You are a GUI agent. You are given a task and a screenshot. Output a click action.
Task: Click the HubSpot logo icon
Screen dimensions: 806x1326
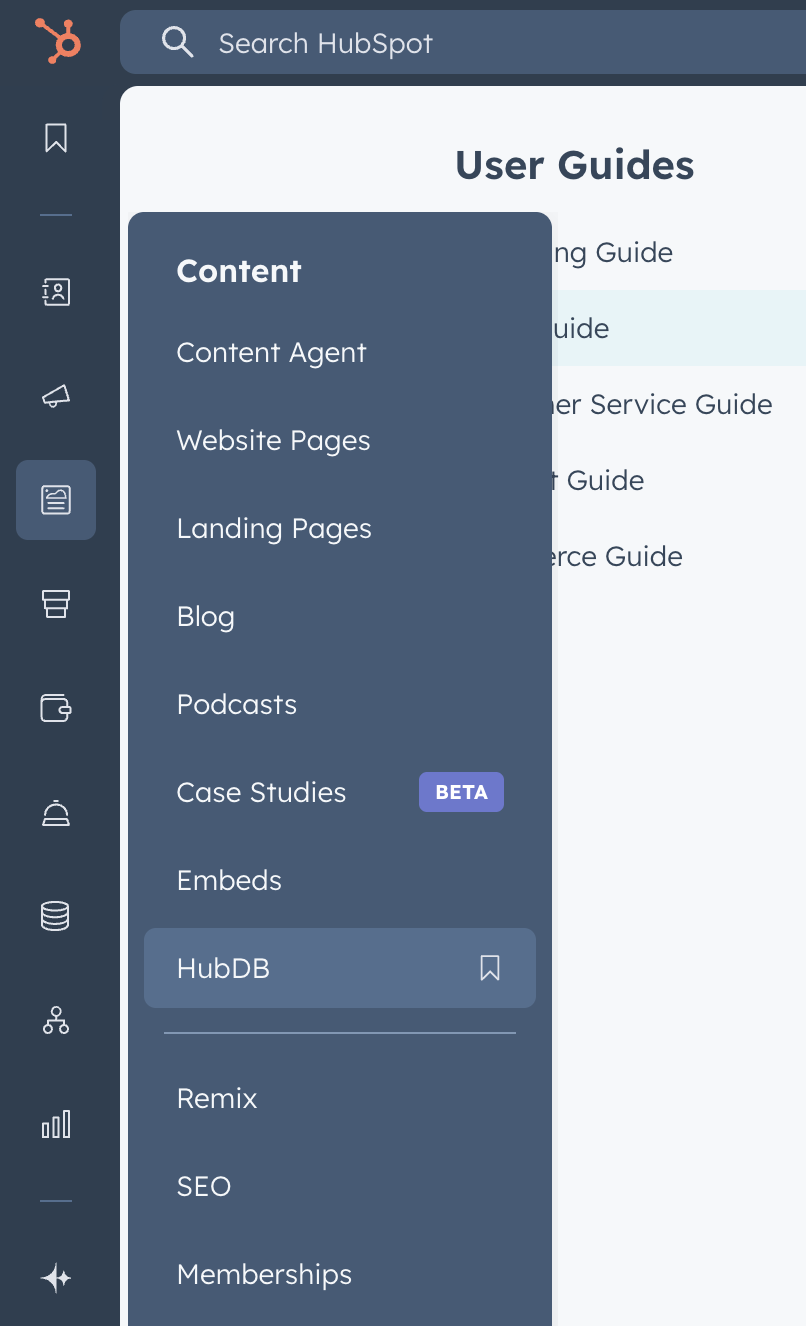(55, 42)
